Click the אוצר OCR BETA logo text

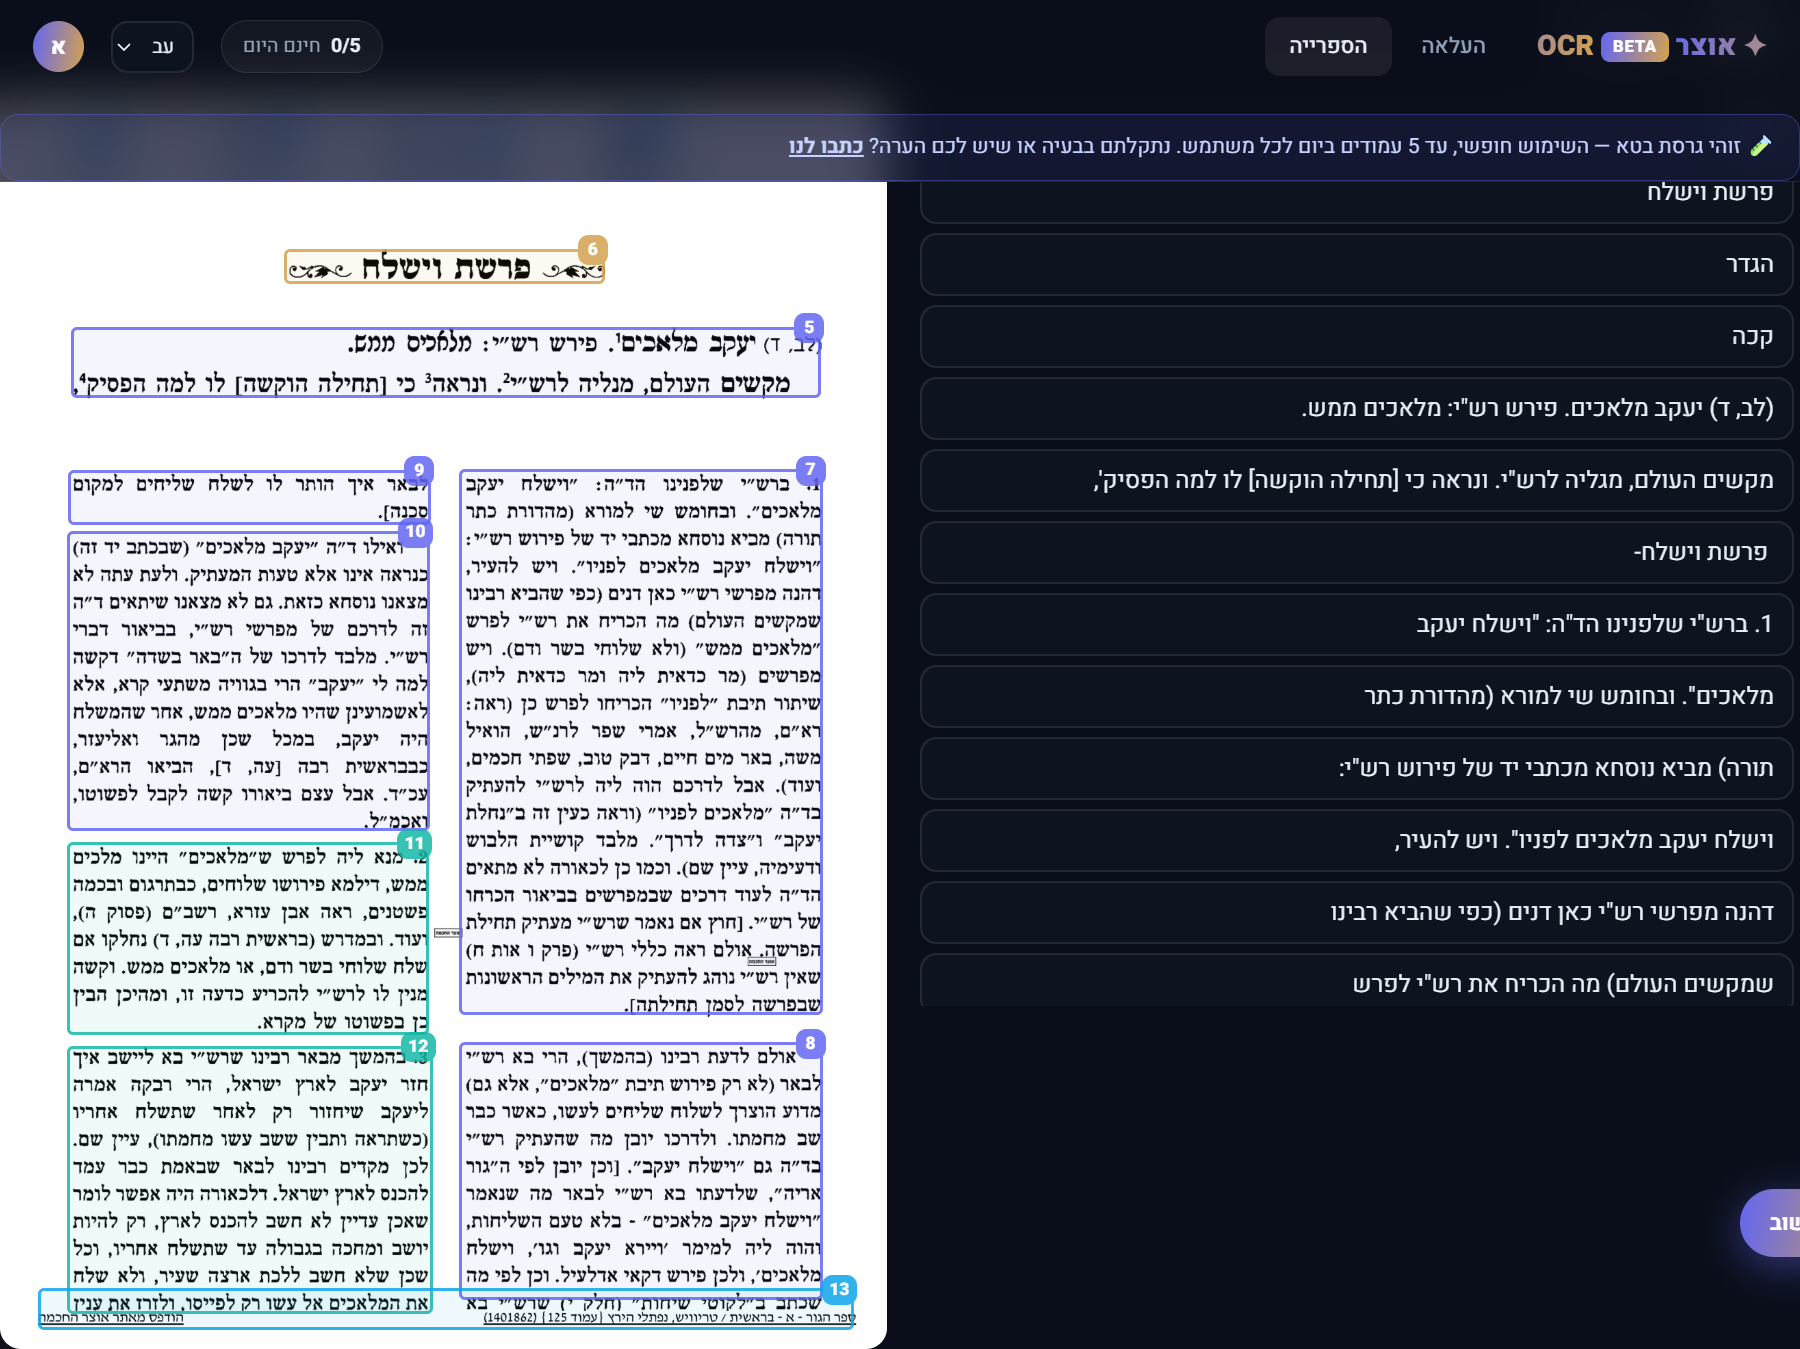1636,46
